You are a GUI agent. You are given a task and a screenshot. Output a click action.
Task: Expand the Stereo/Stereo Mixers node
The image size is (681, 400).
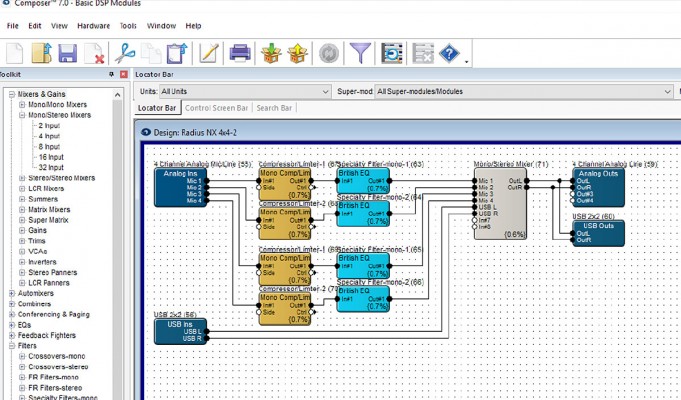point(22,178)
